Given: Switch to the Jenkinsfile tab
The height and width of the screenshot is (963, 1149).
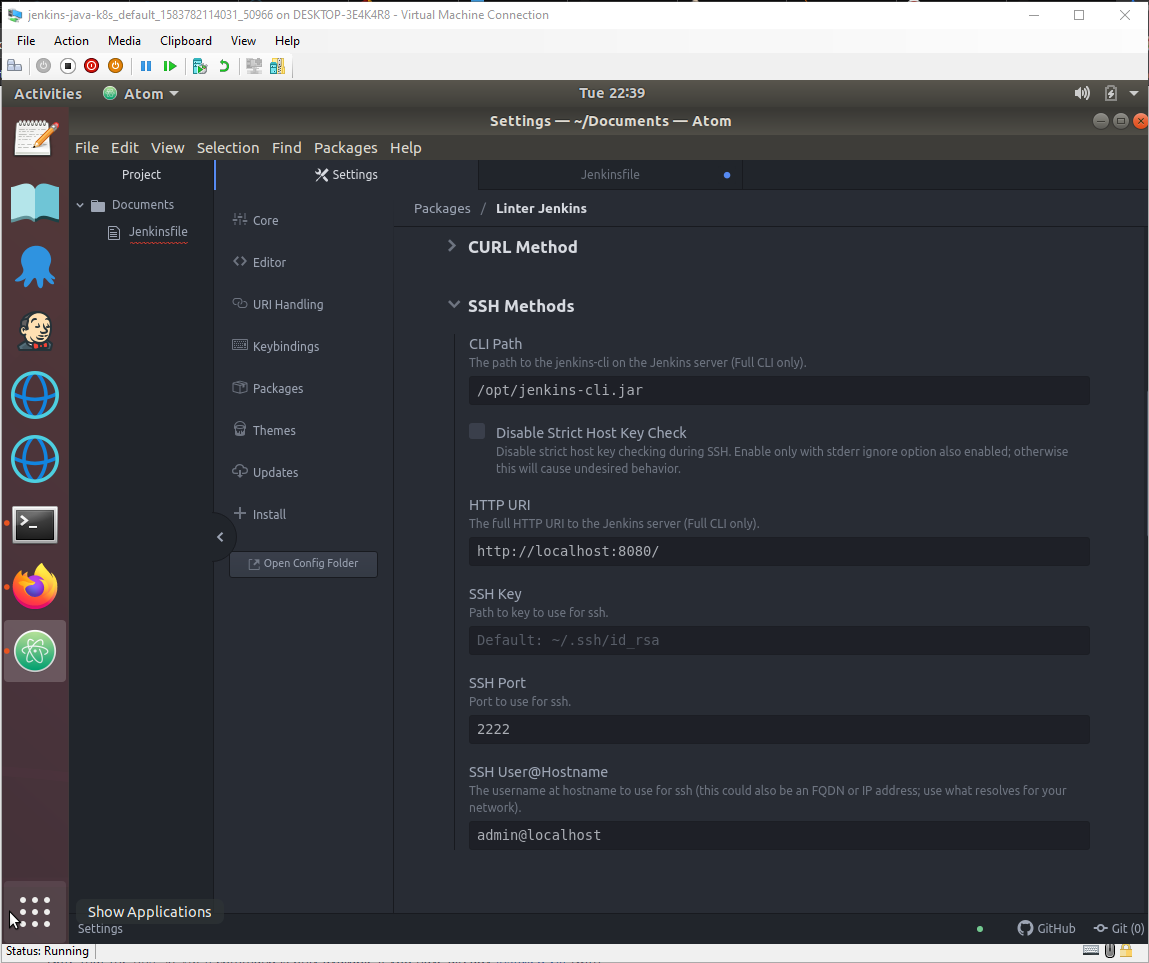Looking at the screenshot, I should pos(610,175).
